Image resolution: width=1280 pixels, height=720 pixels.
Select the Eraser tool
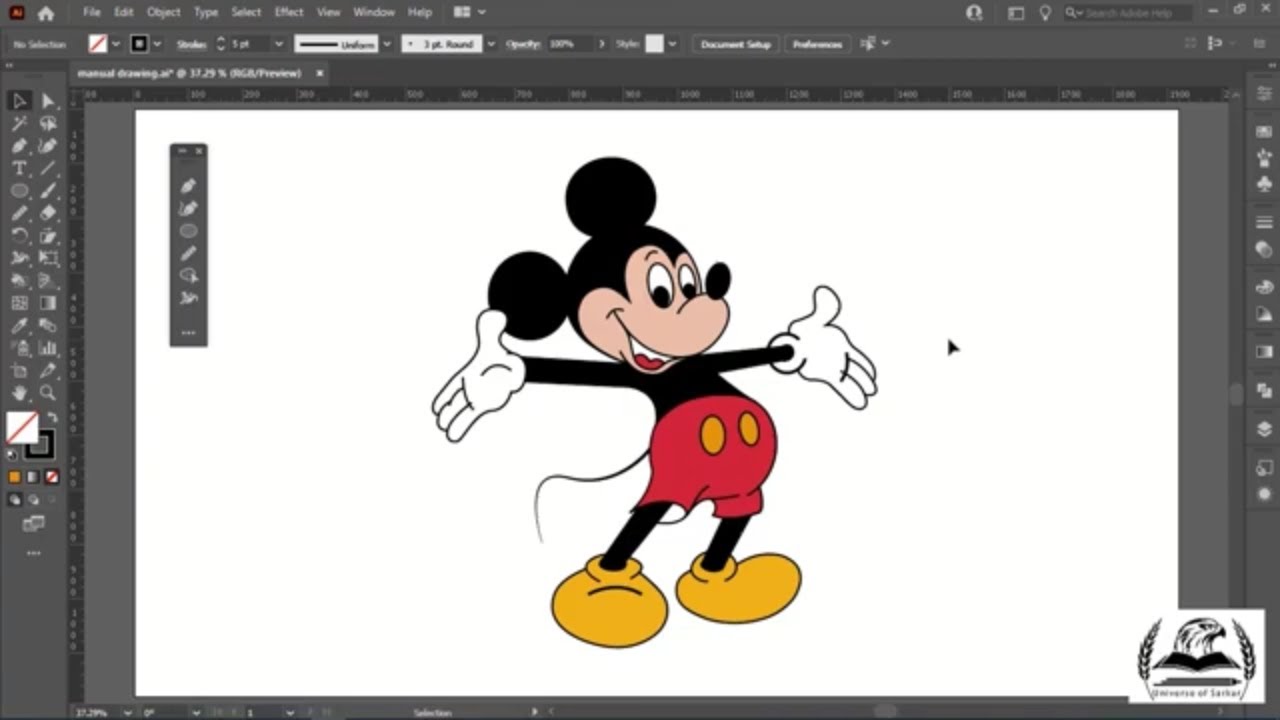48,212
